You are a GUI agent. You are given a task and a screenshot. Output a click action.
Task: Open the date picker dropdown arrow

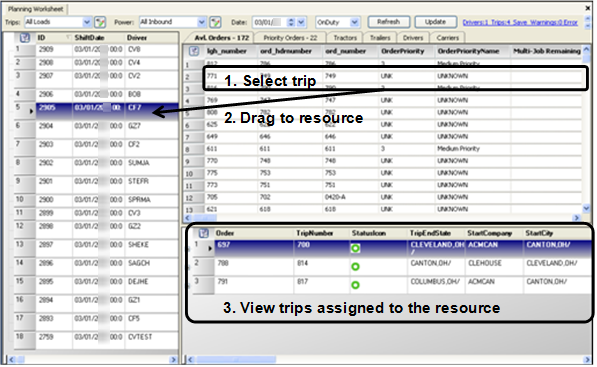[x=301, y=22]
